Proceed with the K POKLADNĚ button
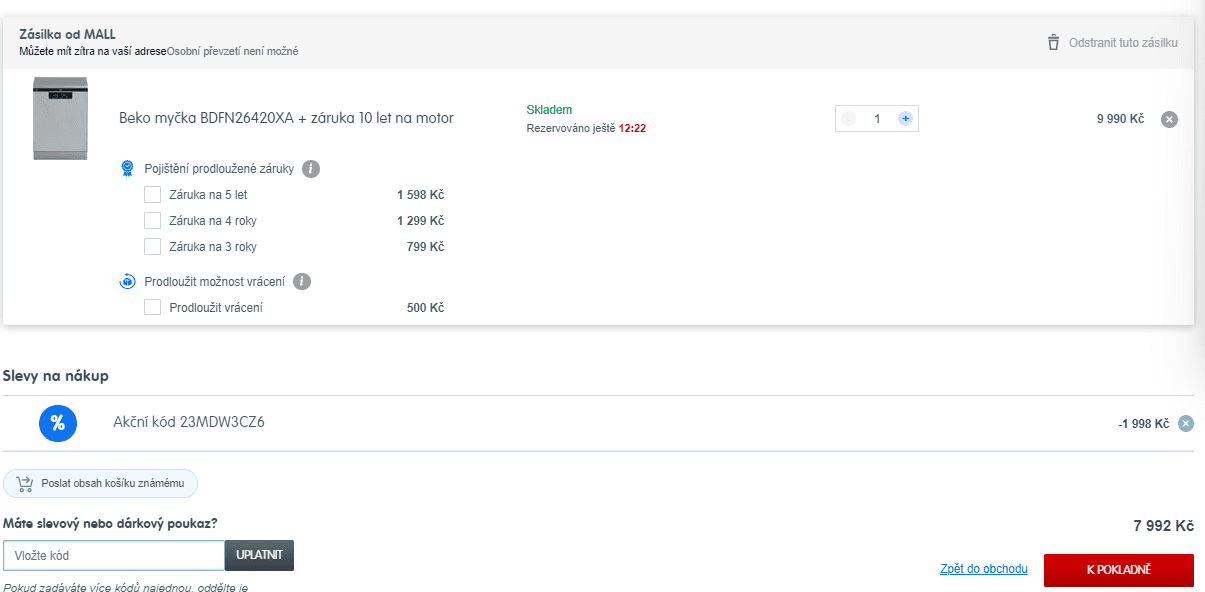Screen dimensions: 1205x592 (1119, 570)
